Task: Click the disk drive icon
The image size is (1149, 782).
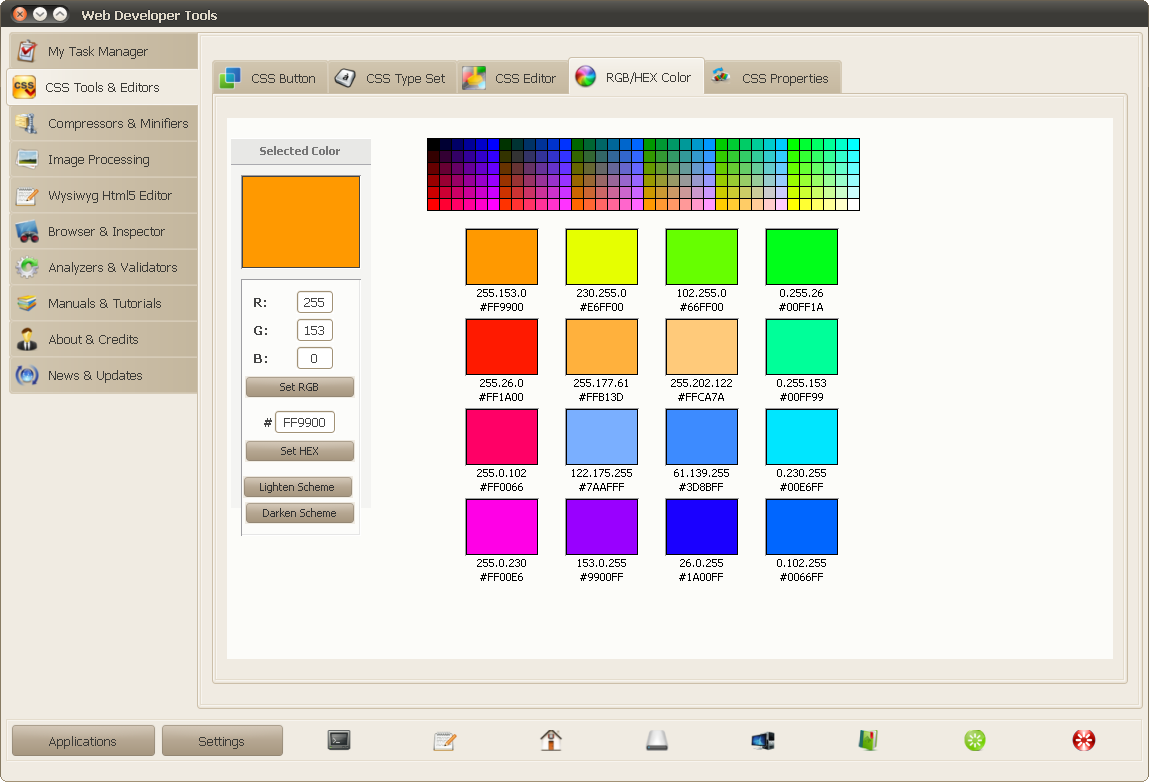Action: (x=657, y=740)
